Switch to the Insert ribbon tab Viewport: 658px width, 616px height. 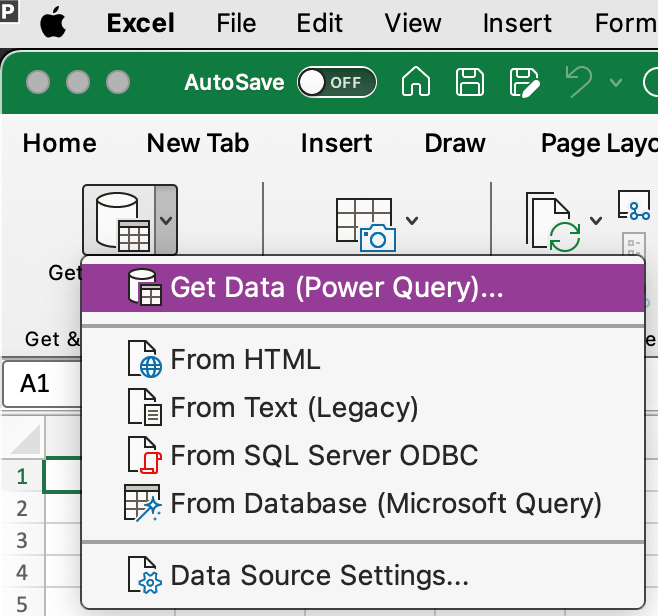pos(337,144)
